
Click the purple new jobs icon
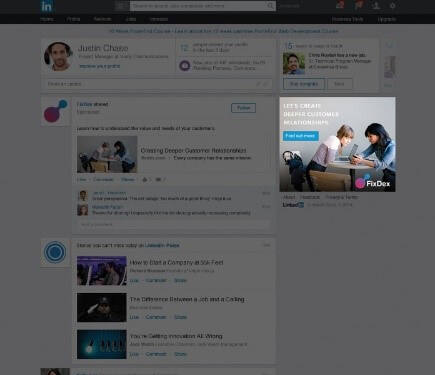pos(185,65)
